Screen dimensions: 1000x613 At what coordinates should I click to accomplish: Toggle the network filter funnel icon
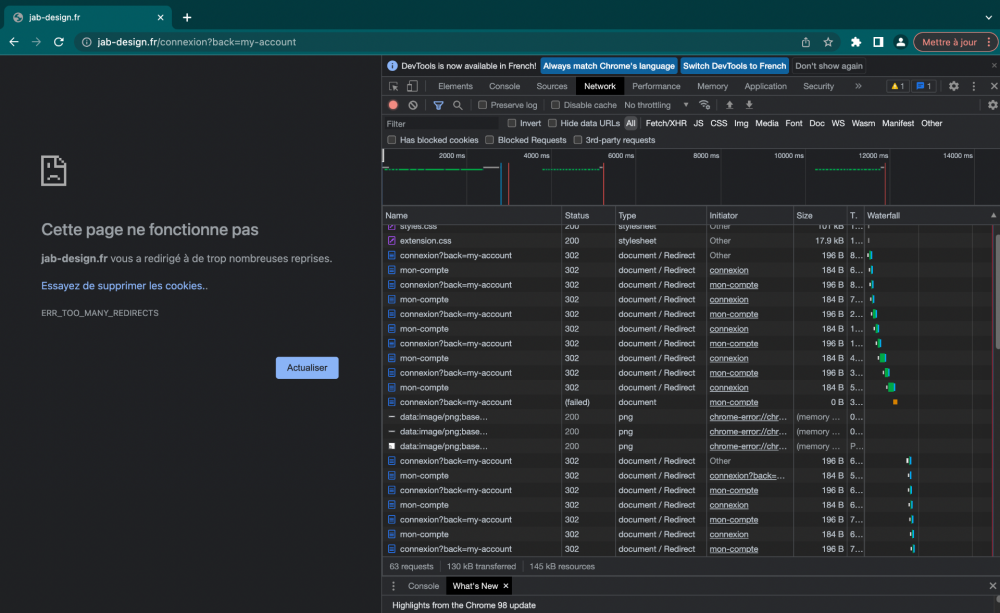pyautogui.click(x=438, y=105)
